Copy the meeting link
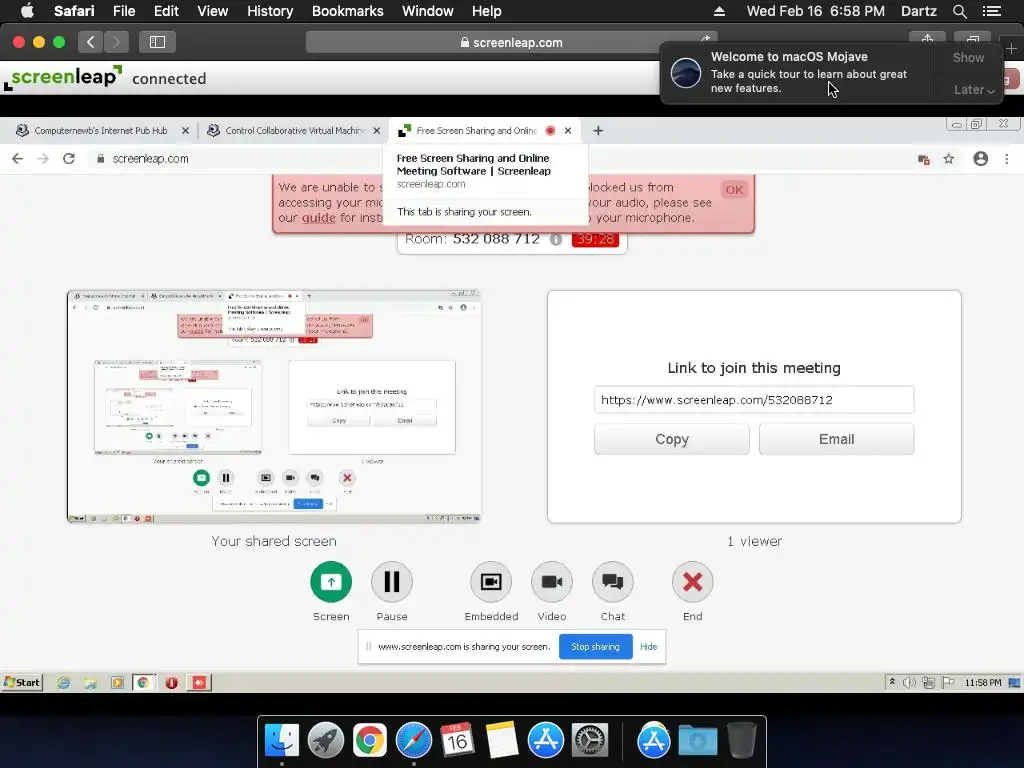Screen dimensions: 1024x768 [671, 439]
